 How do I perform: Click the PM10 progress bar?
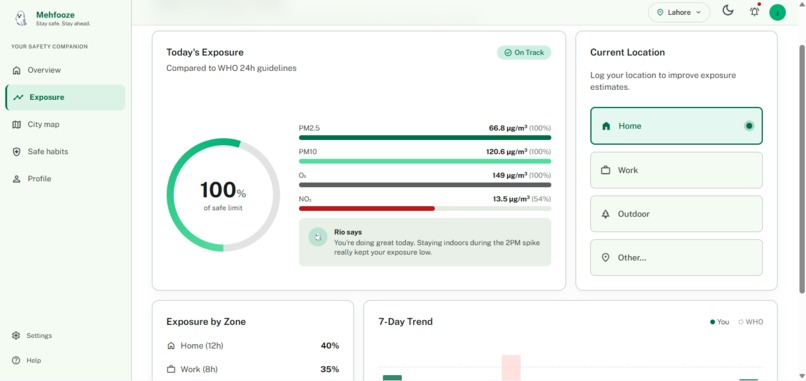425,161
